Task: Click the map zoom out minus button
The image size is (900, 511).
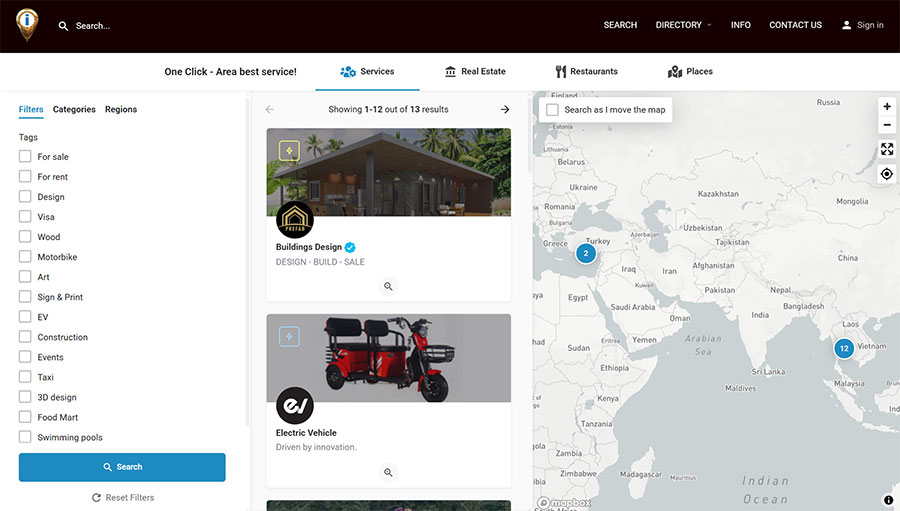Action: coord(886,126)
